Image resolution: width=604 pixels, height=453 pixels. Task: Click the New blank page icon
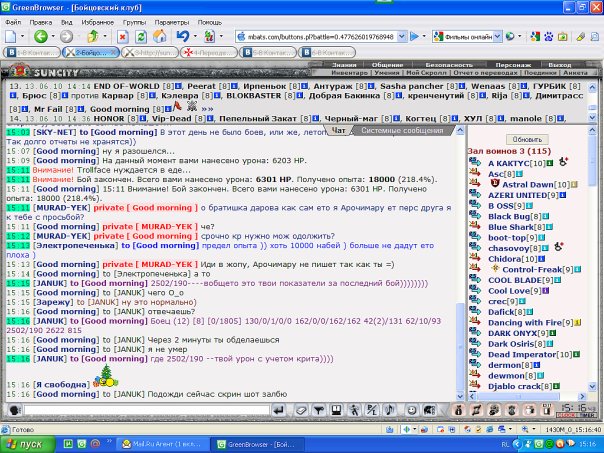pos(10,37)
